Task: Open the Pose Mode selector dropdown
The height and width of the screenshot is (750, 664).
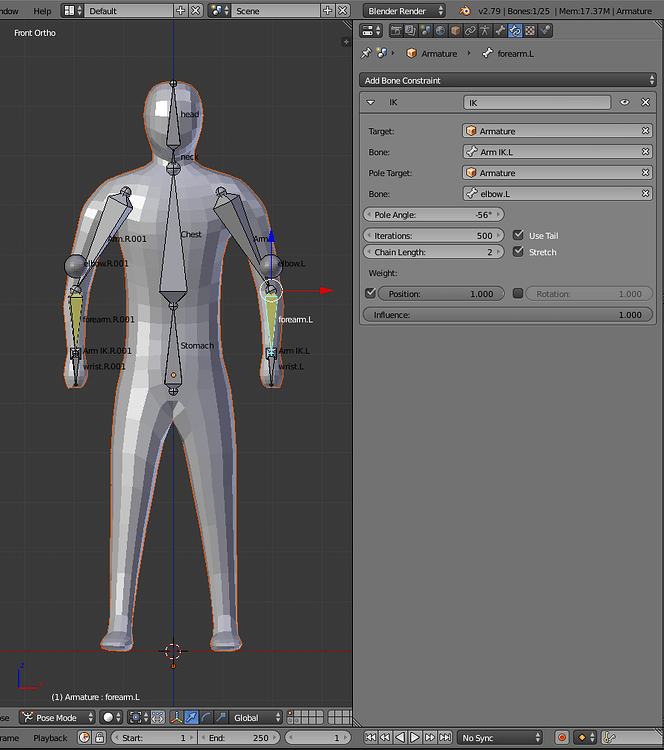Action: [57, 717]
